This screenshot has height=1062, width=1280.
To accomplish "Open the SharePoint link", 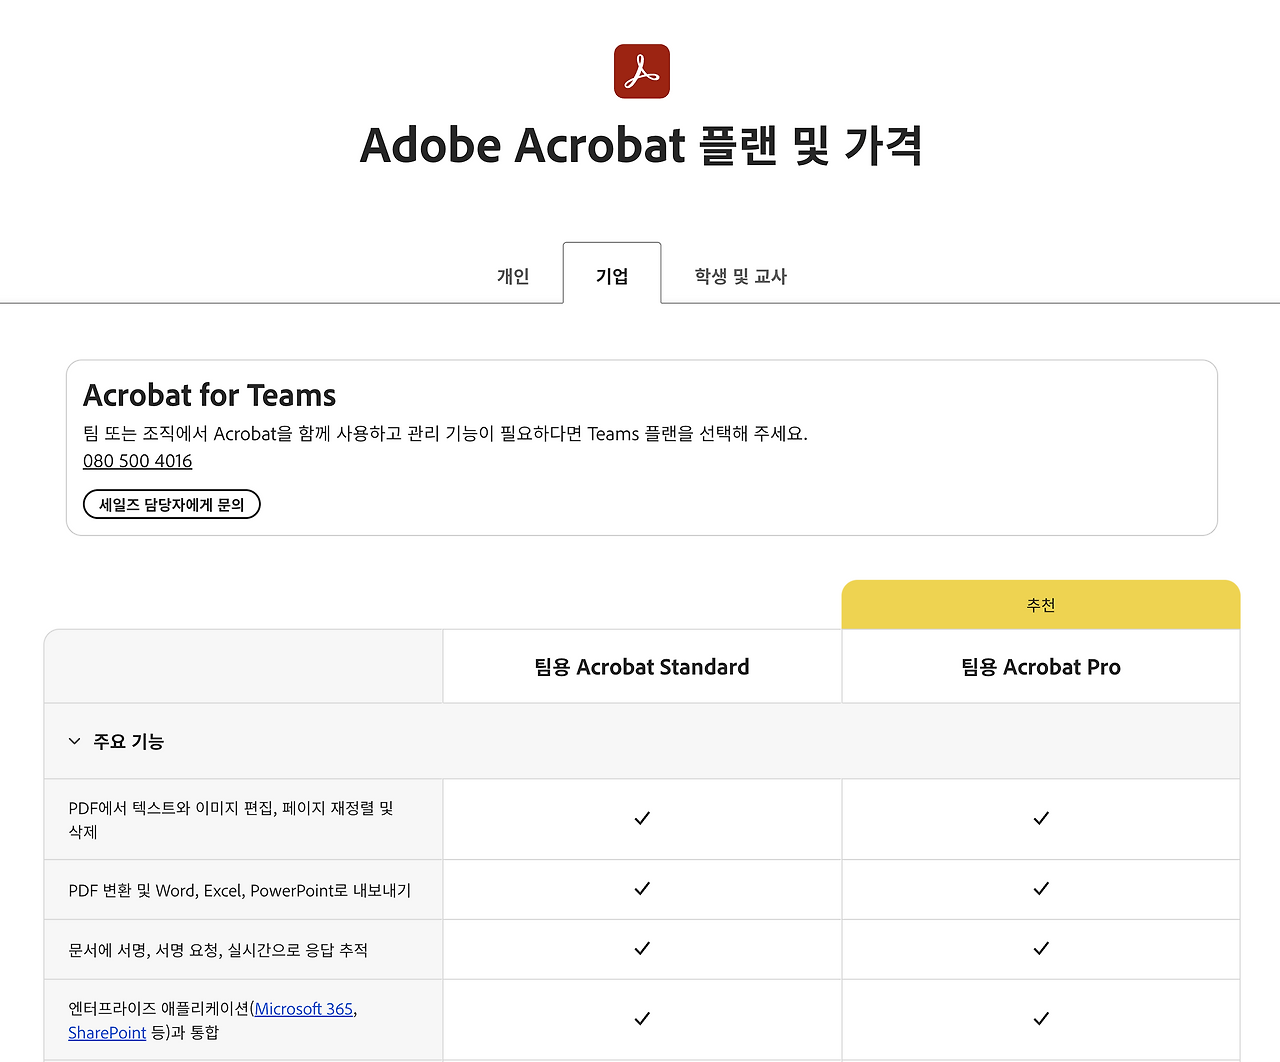I will point(107,1033).
